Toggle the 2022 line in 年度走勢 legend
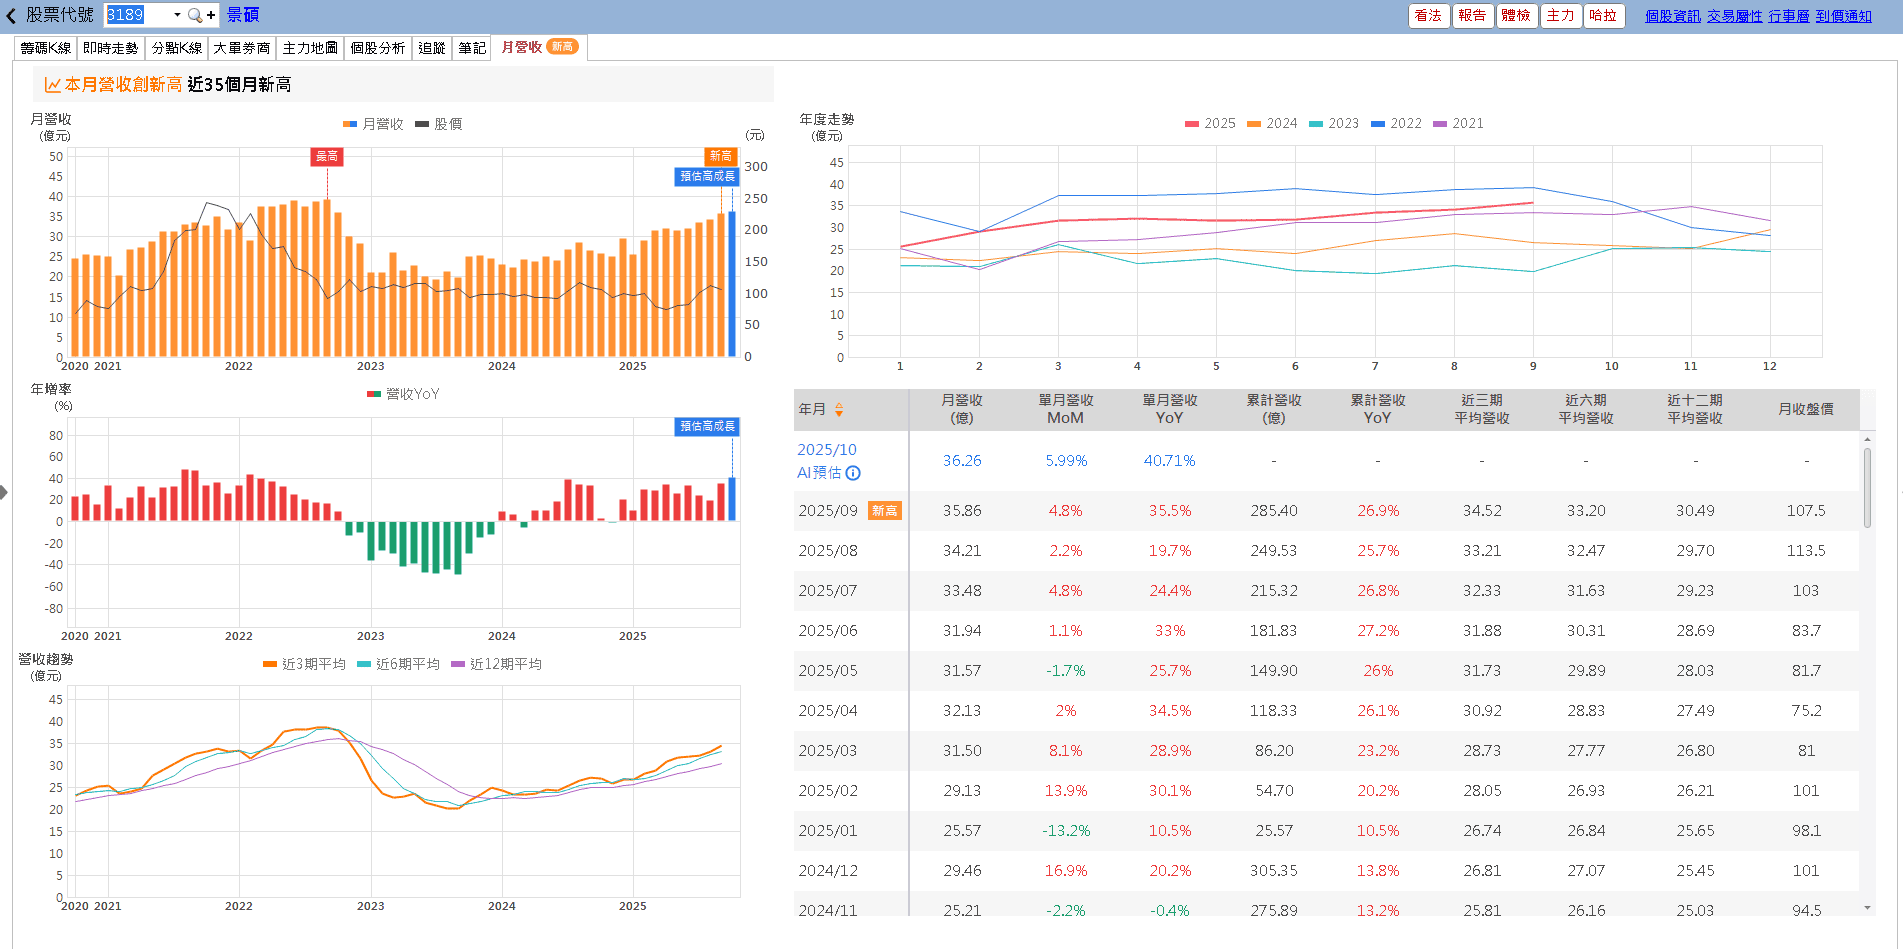The height and width of the screenshot is (949, 1903). pos(1396,124)
